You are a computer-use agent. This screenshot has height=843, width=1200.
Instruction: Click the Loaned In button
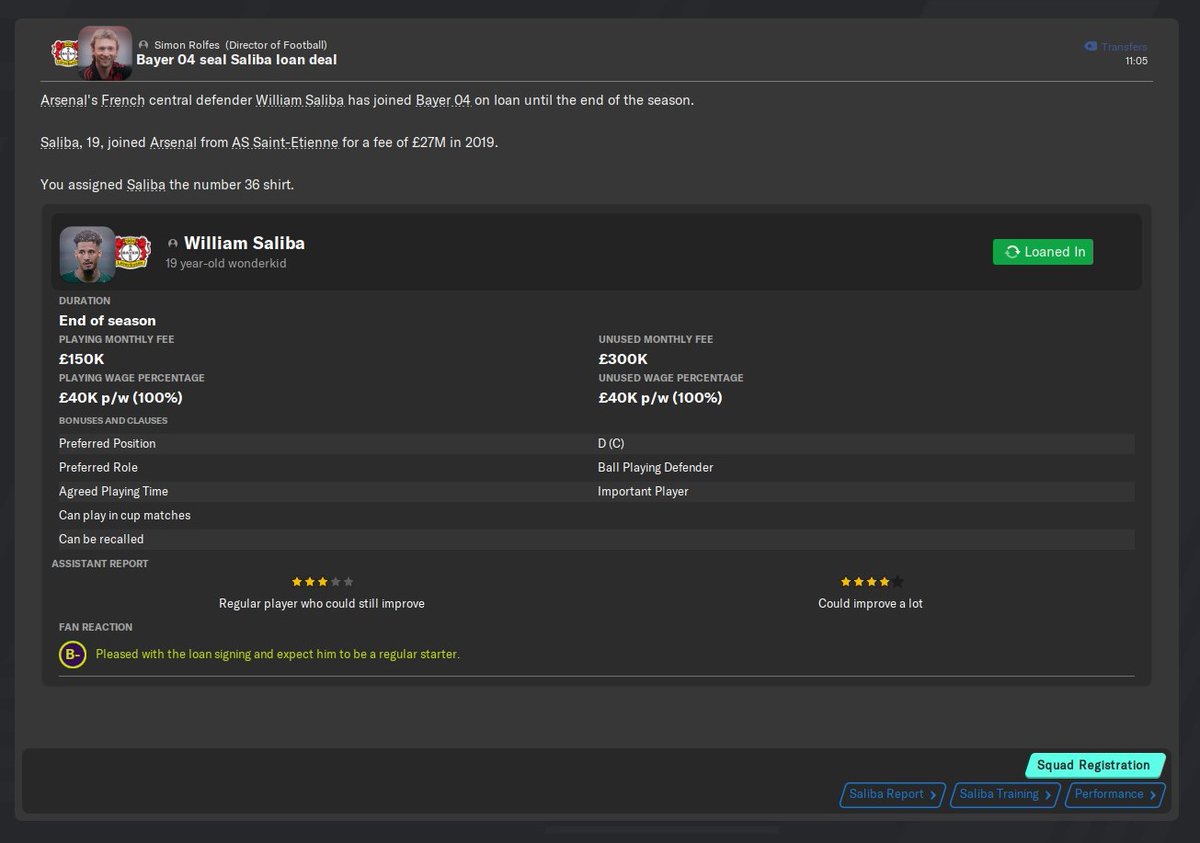[x=1043, y=252]
